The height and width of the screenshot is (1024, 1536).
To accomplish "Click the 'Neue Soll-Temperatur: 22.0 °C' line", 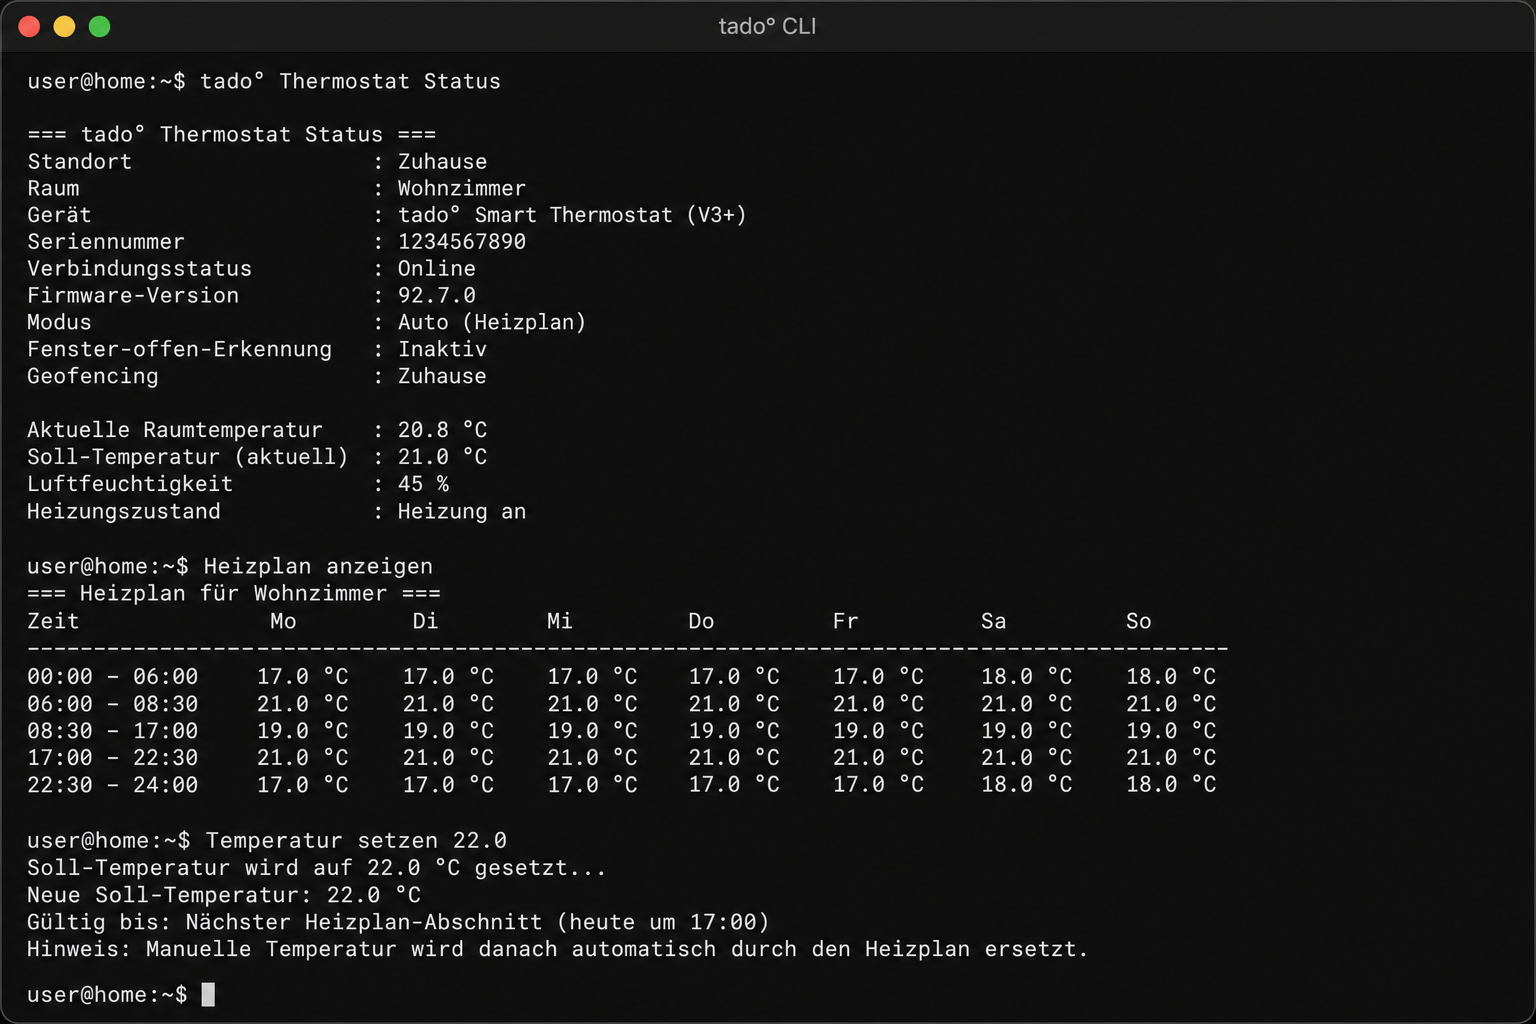I will (x=224, y=894).
